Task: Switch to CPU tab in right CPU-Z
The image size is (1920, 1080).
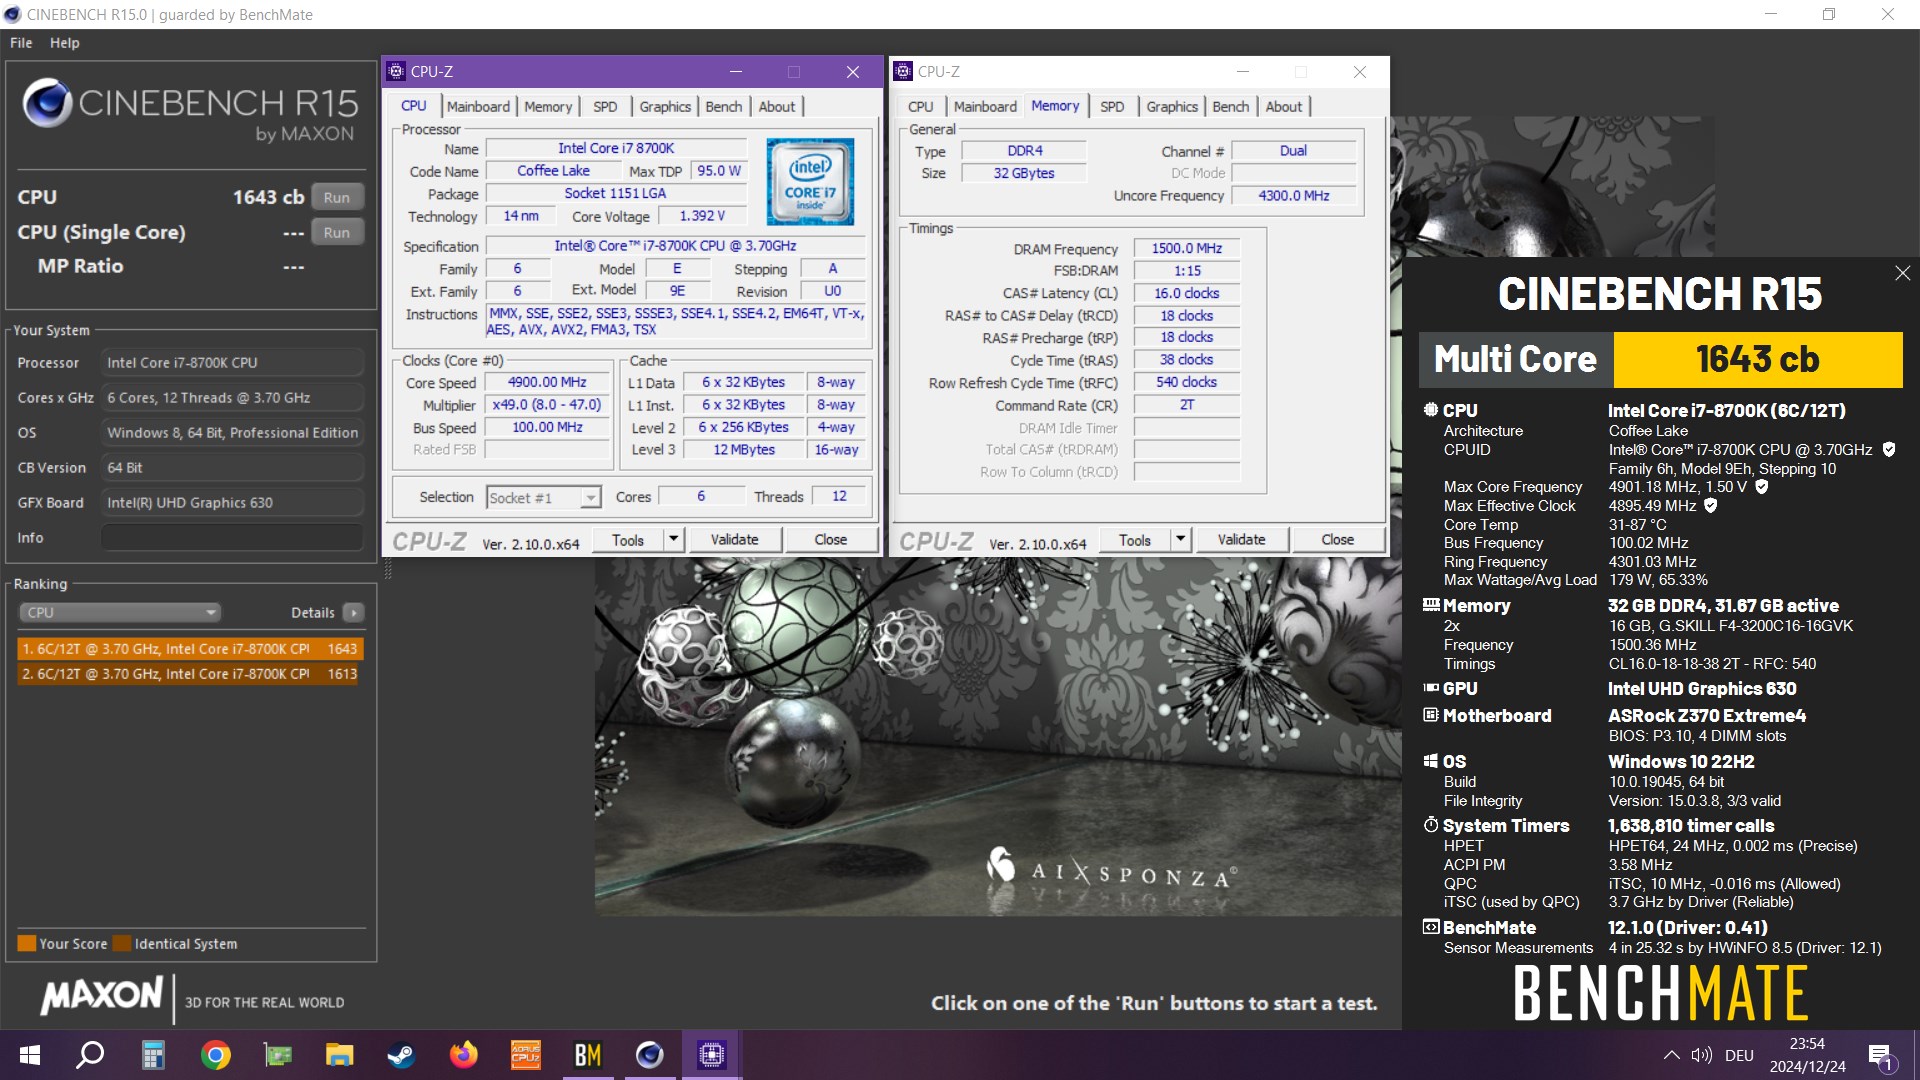Action: pyautogui.click(x=921, y=106)
